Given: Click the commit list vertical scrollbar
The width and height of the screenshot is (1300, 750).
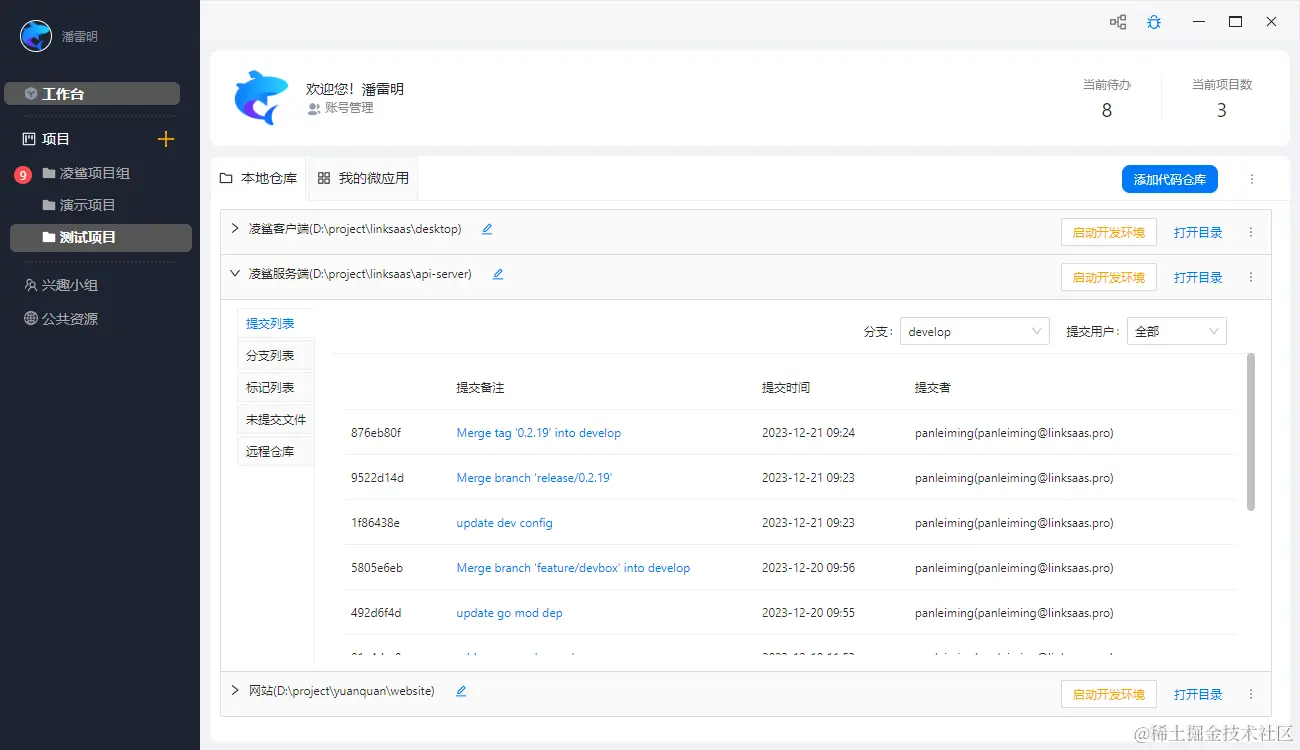Looking at the screenshot, I should [x=1251, y=432].
